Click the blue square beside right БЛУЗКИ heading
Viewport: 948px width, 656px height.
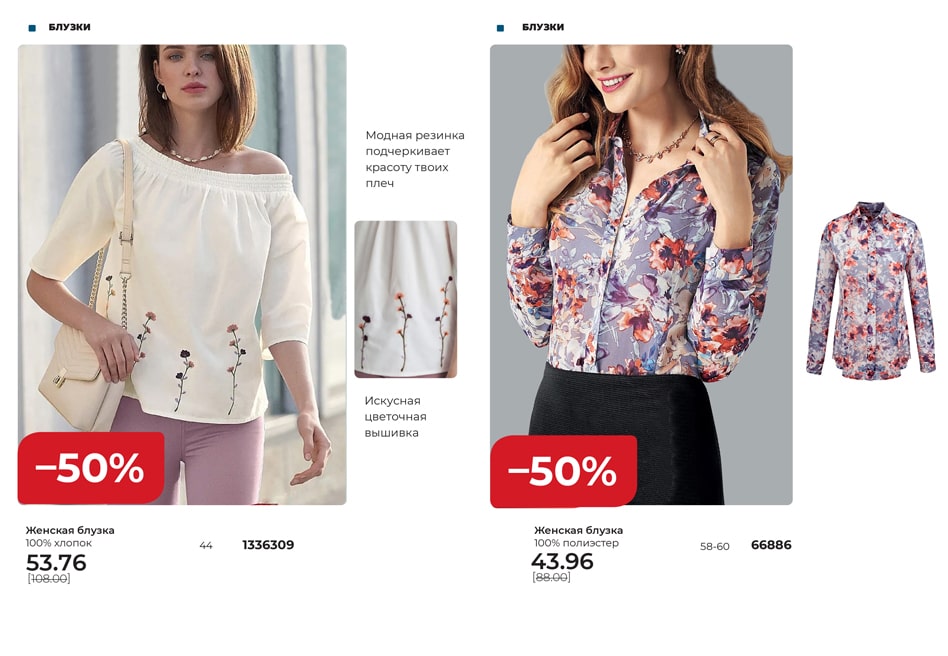point(500,28)
